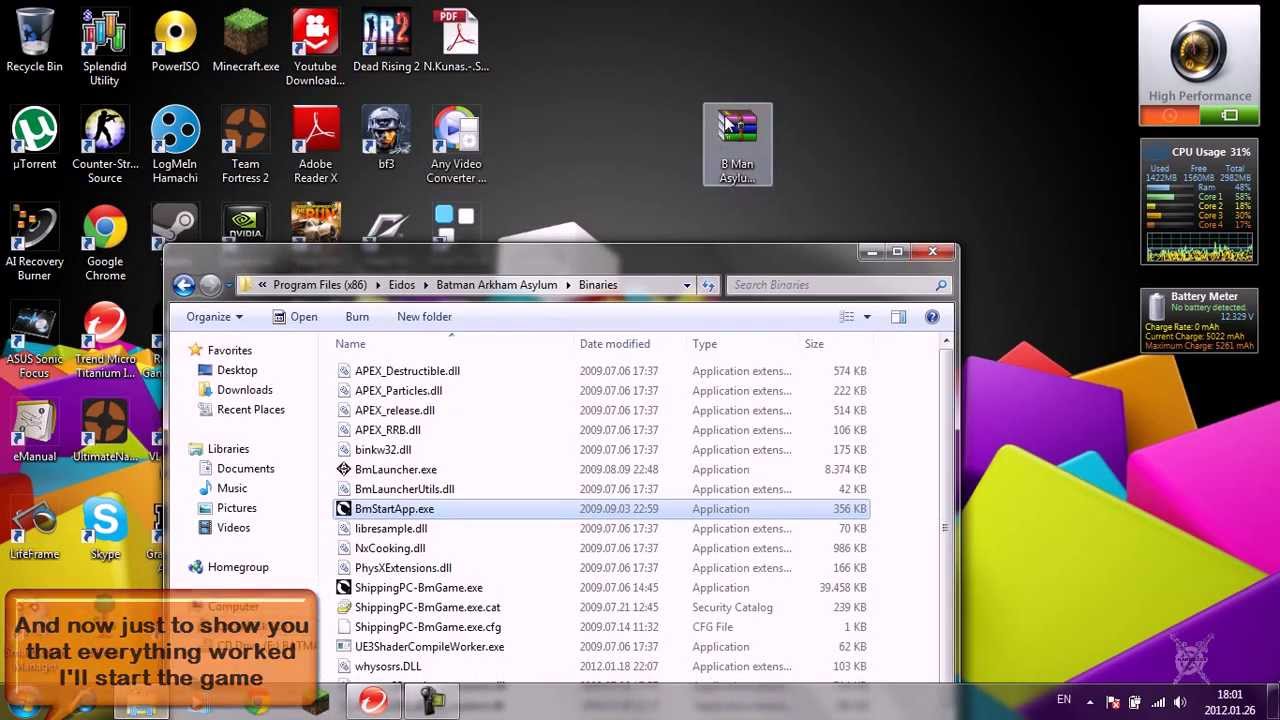
Task: Open the Organize dropdown menu
Action: pos(214,317)
